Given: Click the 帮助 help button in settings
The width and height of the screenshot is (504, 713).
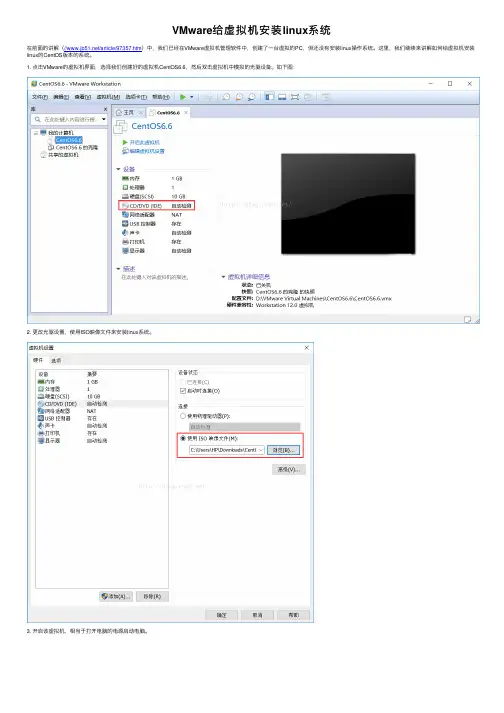Looking at the screenshot, I should (x=294, y=615).
